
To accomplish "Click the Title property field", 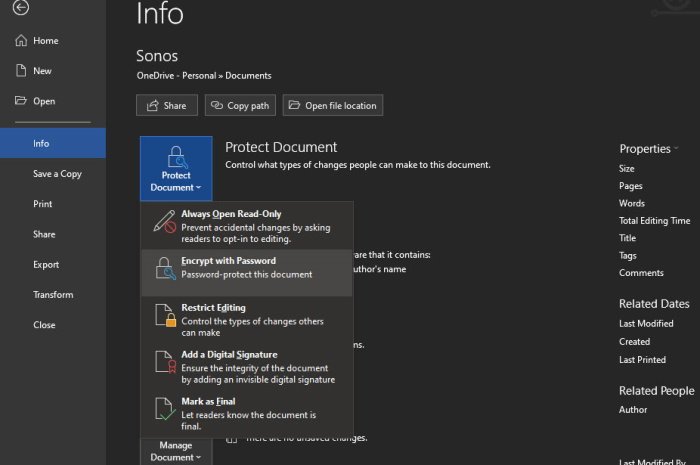I will (x=627, y=238).
